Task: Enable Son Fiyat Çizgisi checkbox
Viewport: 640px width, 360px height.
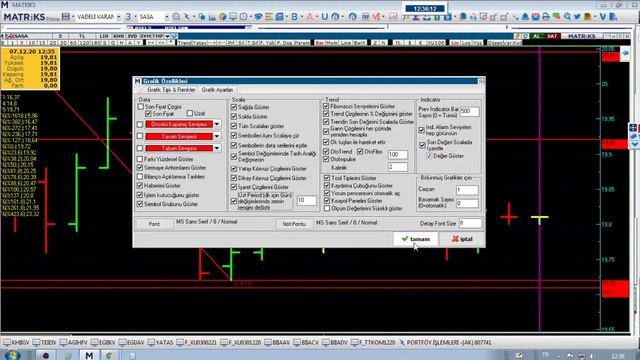Action: pos(141,107)
